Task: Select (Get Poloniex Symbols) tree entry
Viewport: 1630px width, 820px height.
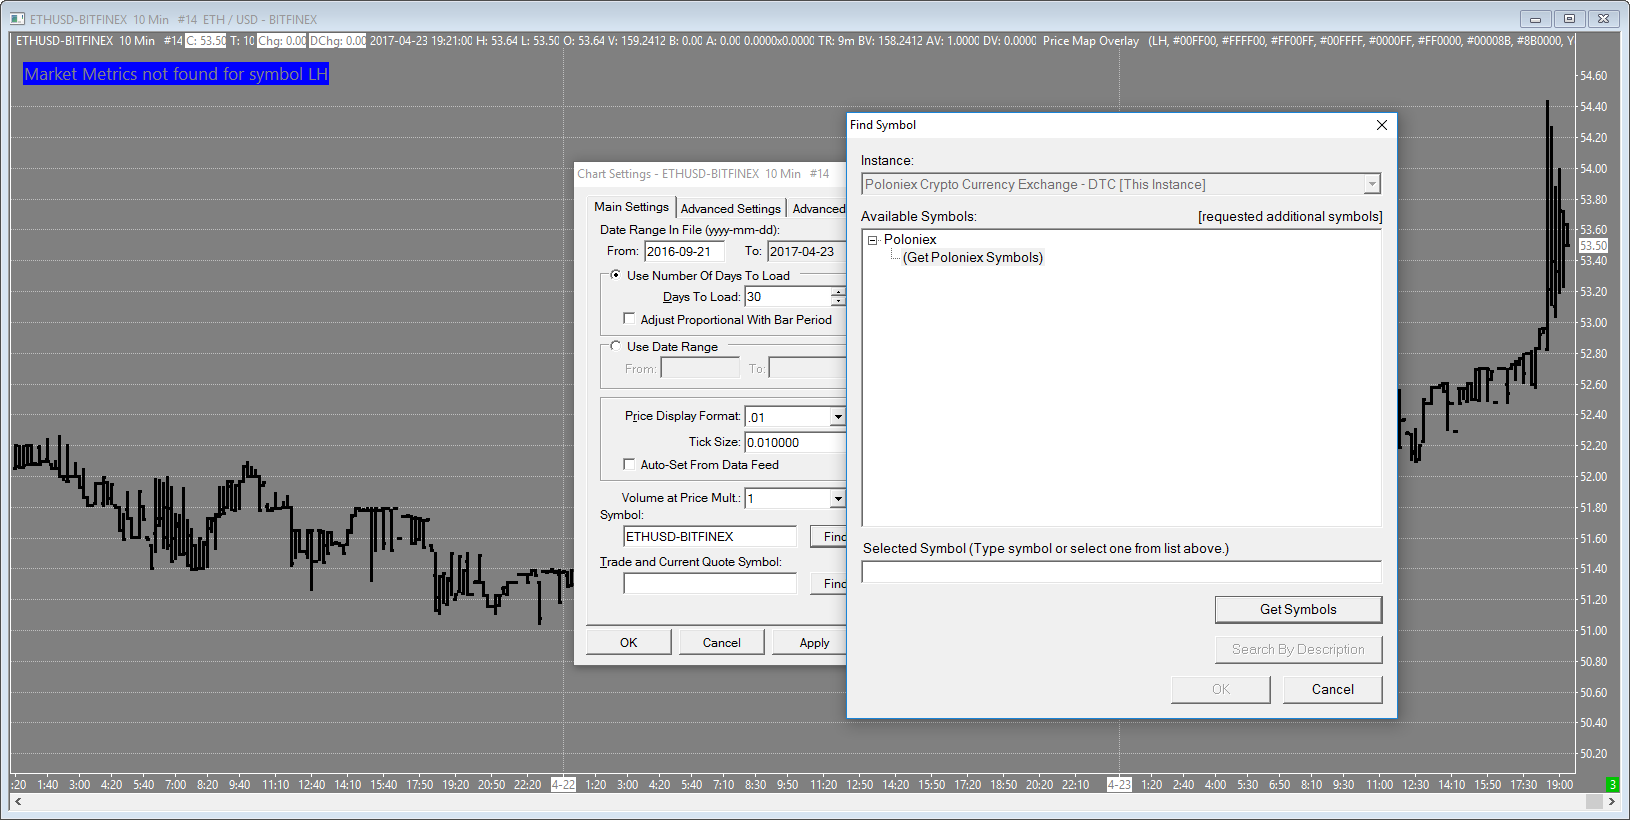Action: click(x=973, y=258)
